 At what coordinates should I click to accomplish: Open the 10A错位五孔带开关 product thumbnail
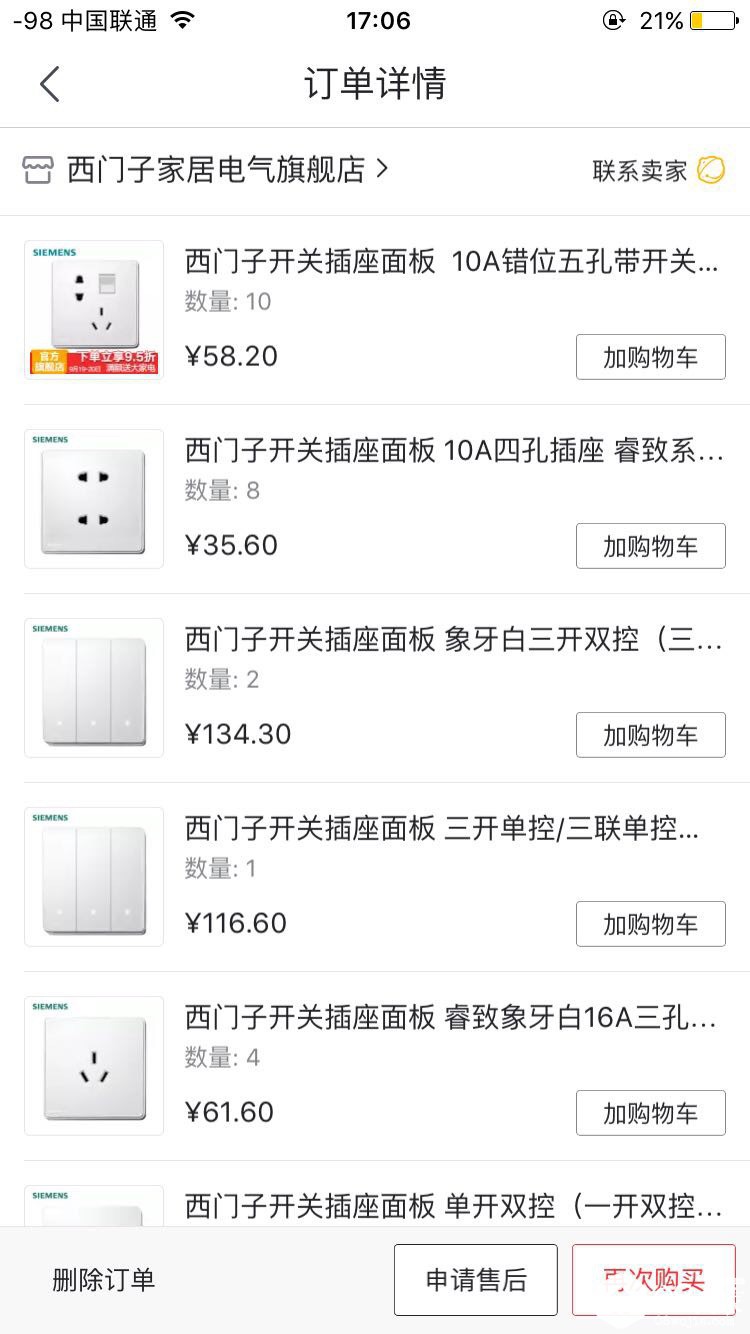point(94,309)
